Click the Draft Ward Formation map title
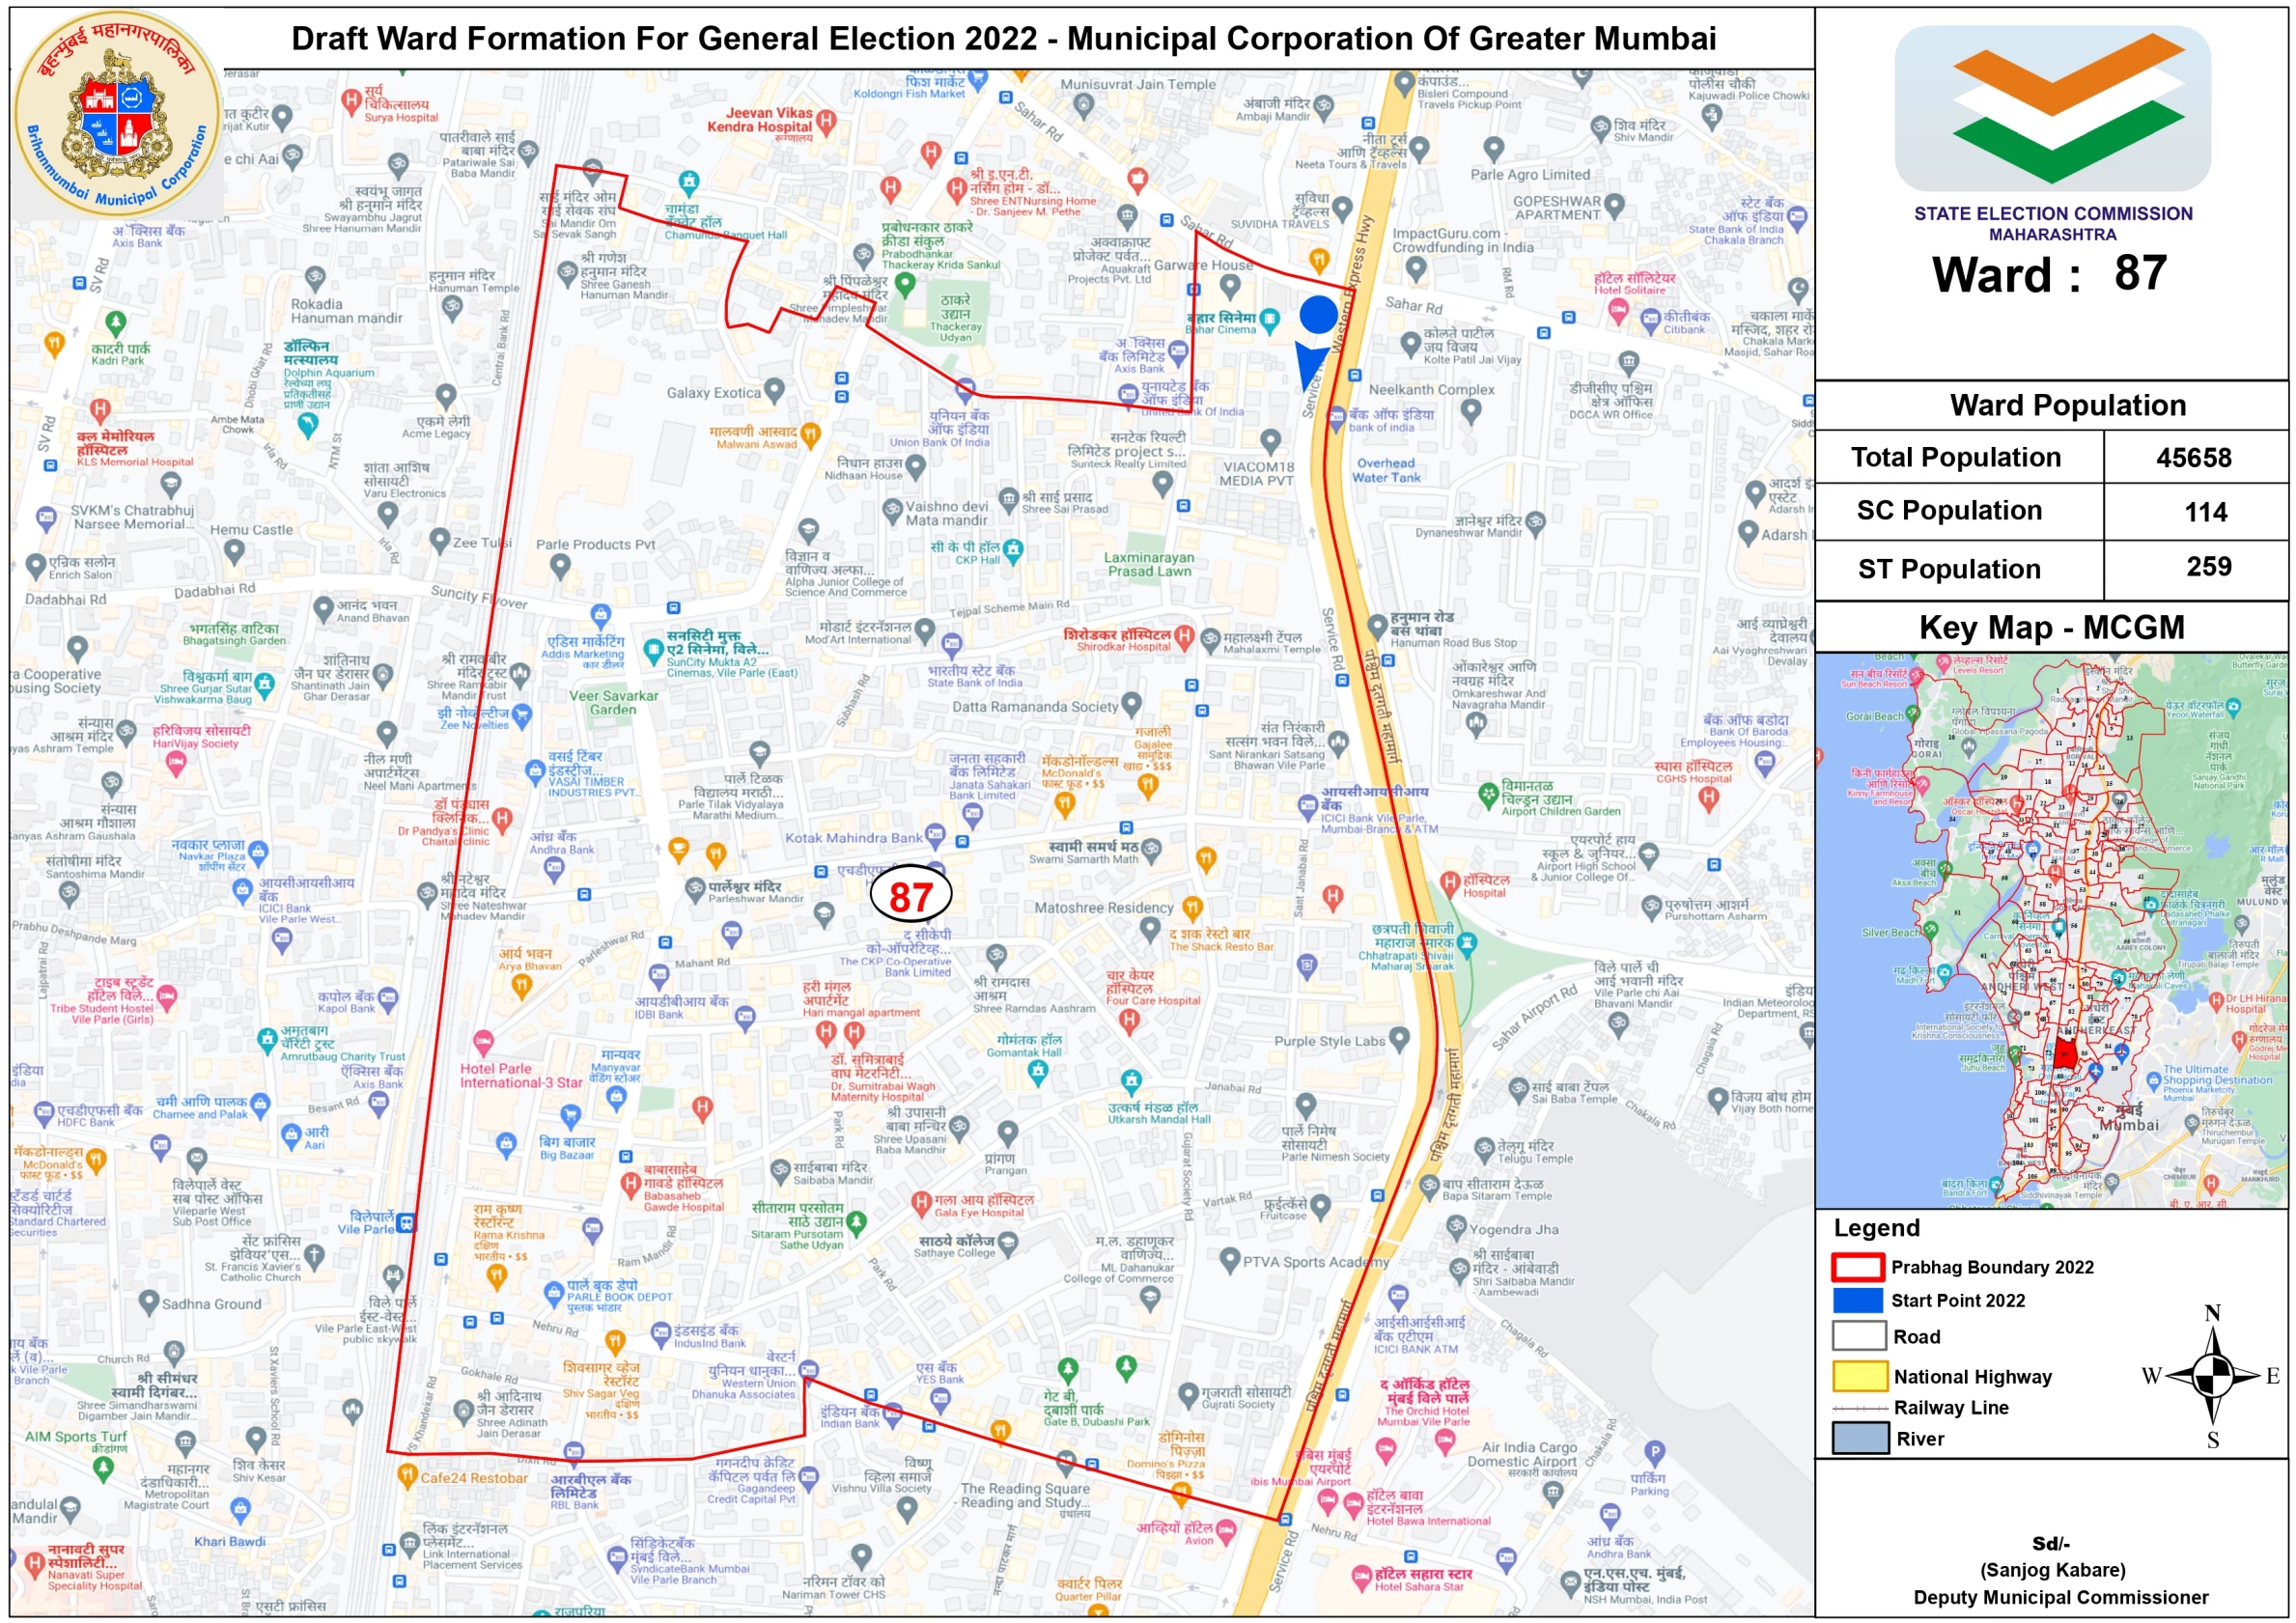Screen dimensions: 2296x1623 (x=1003, y=39)
